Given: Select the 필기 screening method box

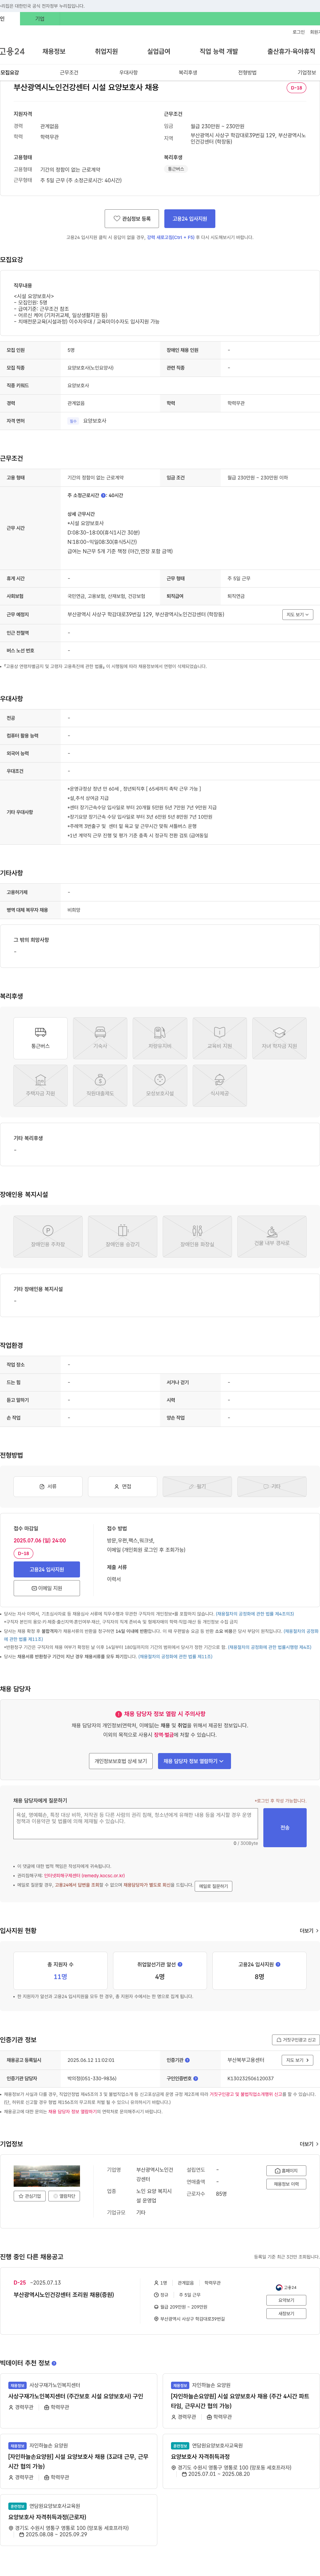Looking at the screenshot, I should 197,1486.
